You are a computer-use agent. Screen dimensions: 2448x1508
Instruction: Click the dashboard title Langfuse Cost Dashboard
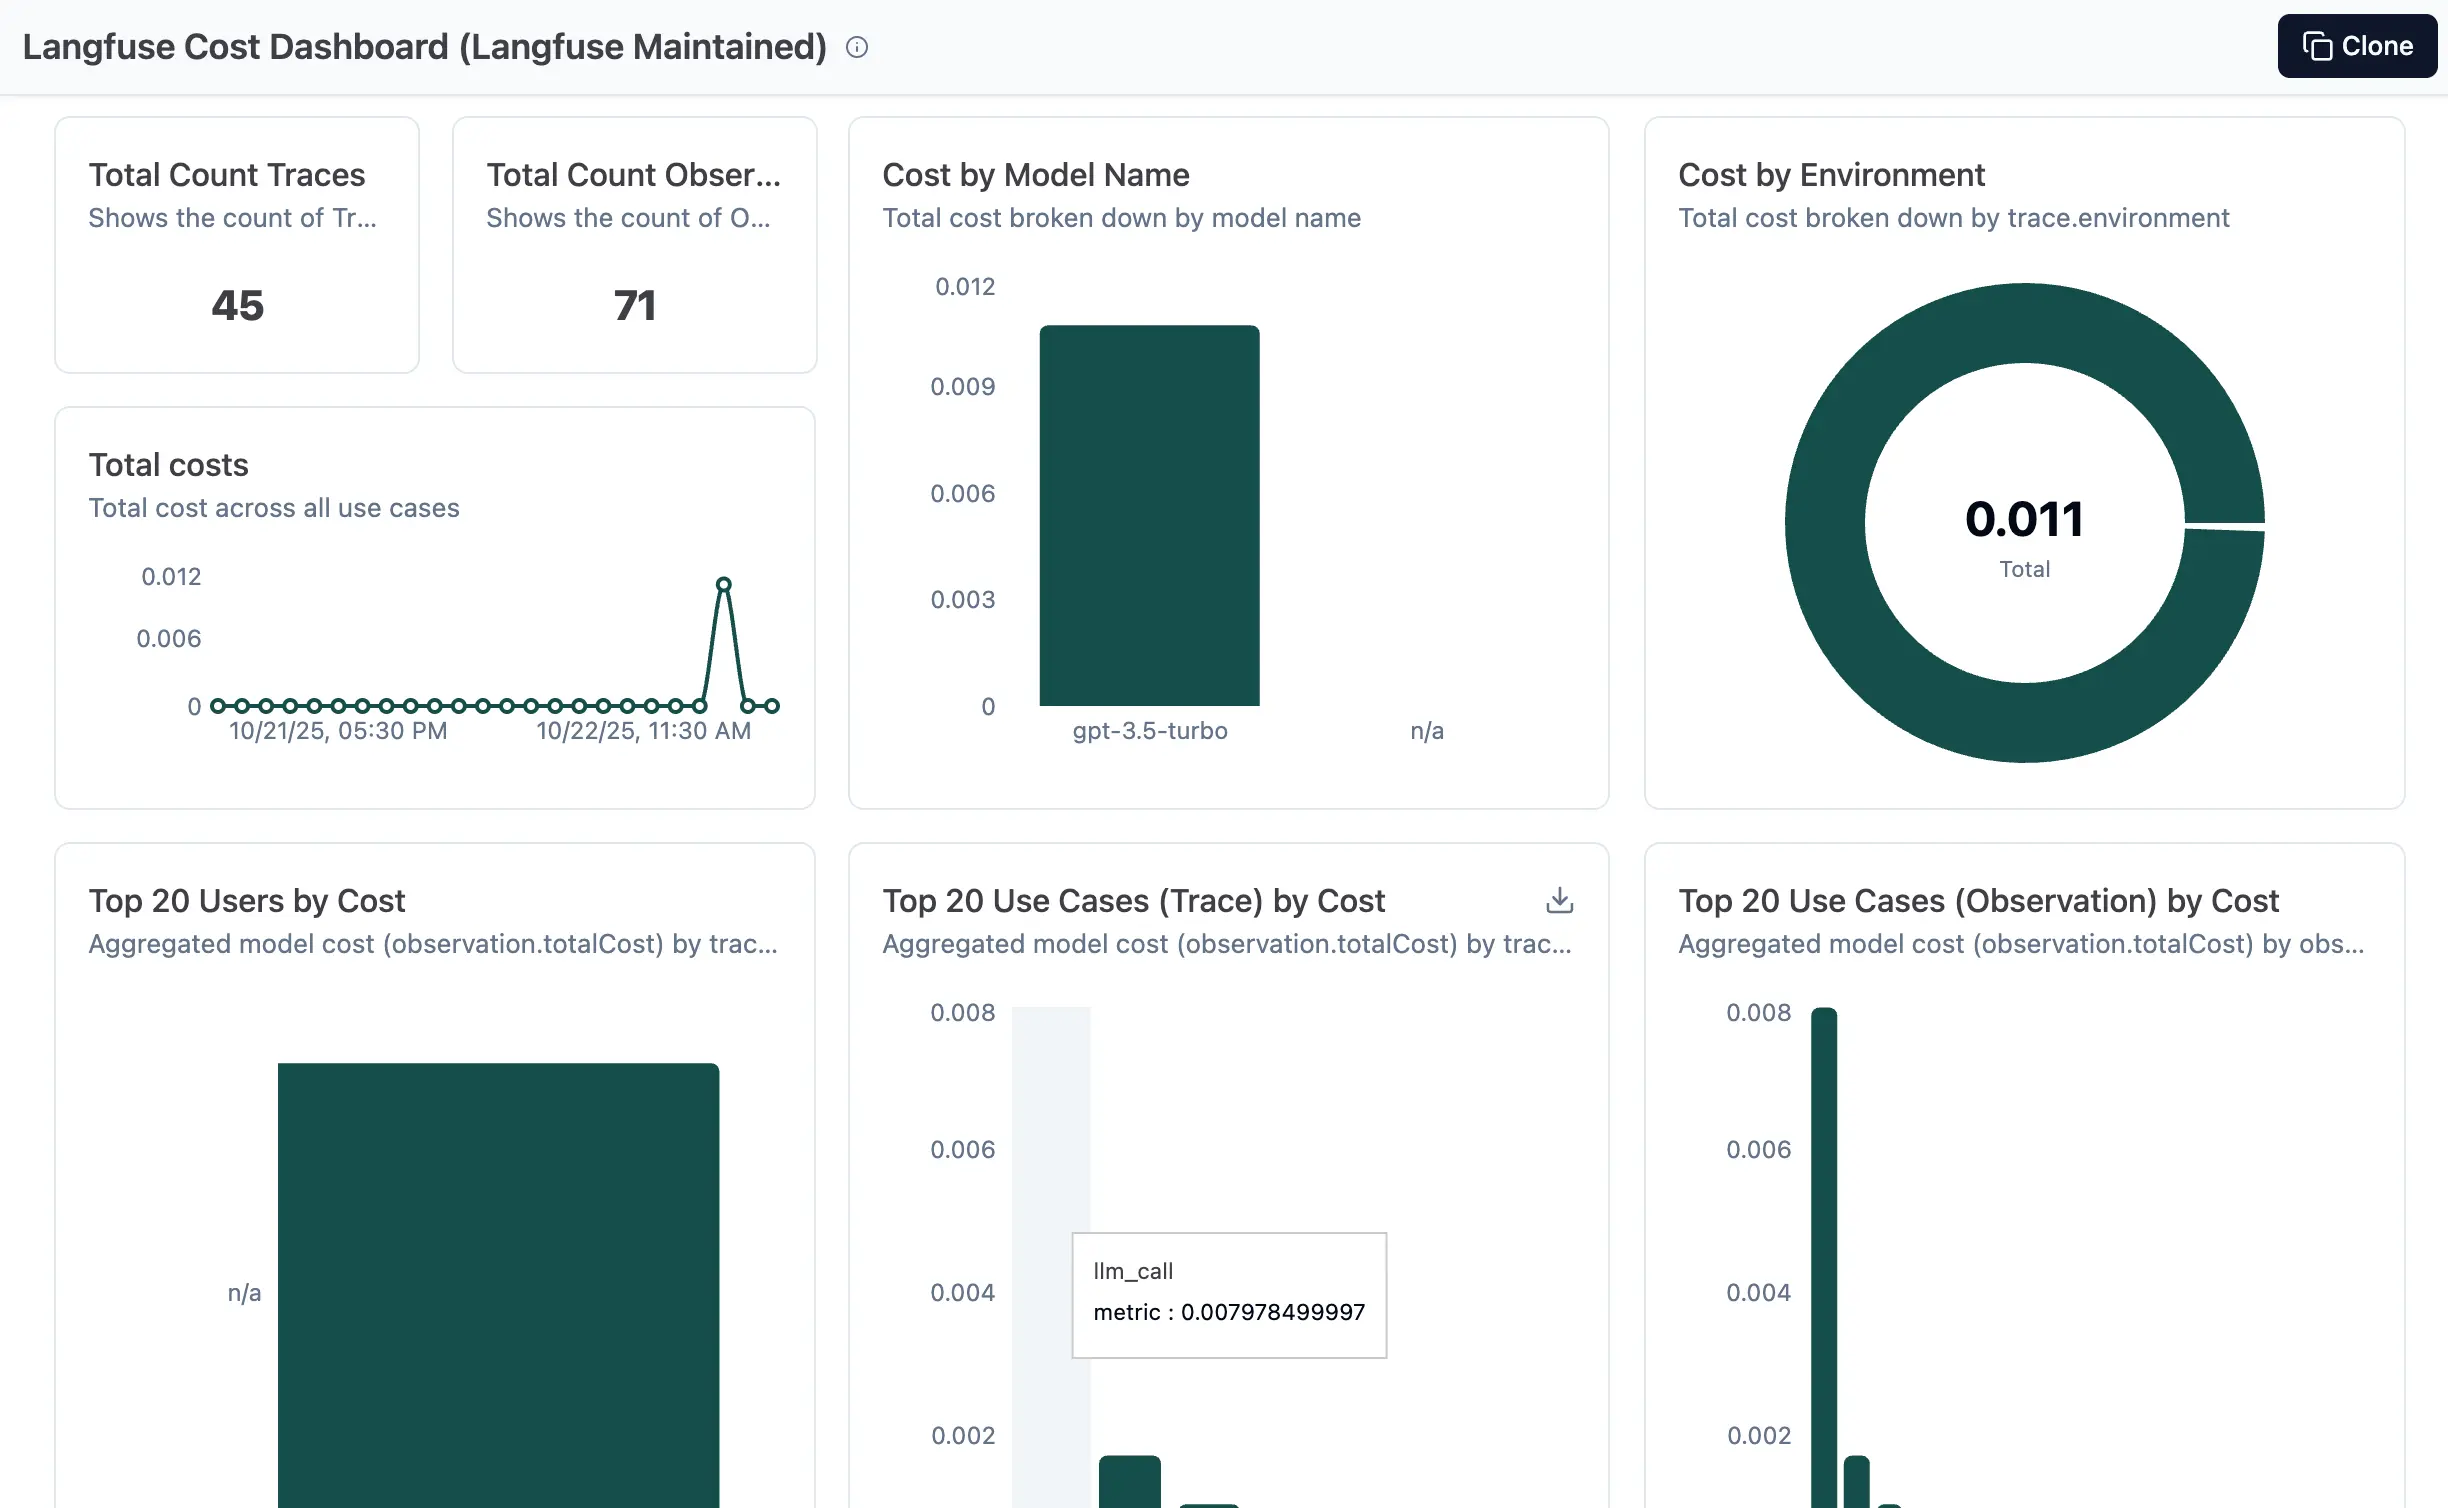tap(424, 46)
